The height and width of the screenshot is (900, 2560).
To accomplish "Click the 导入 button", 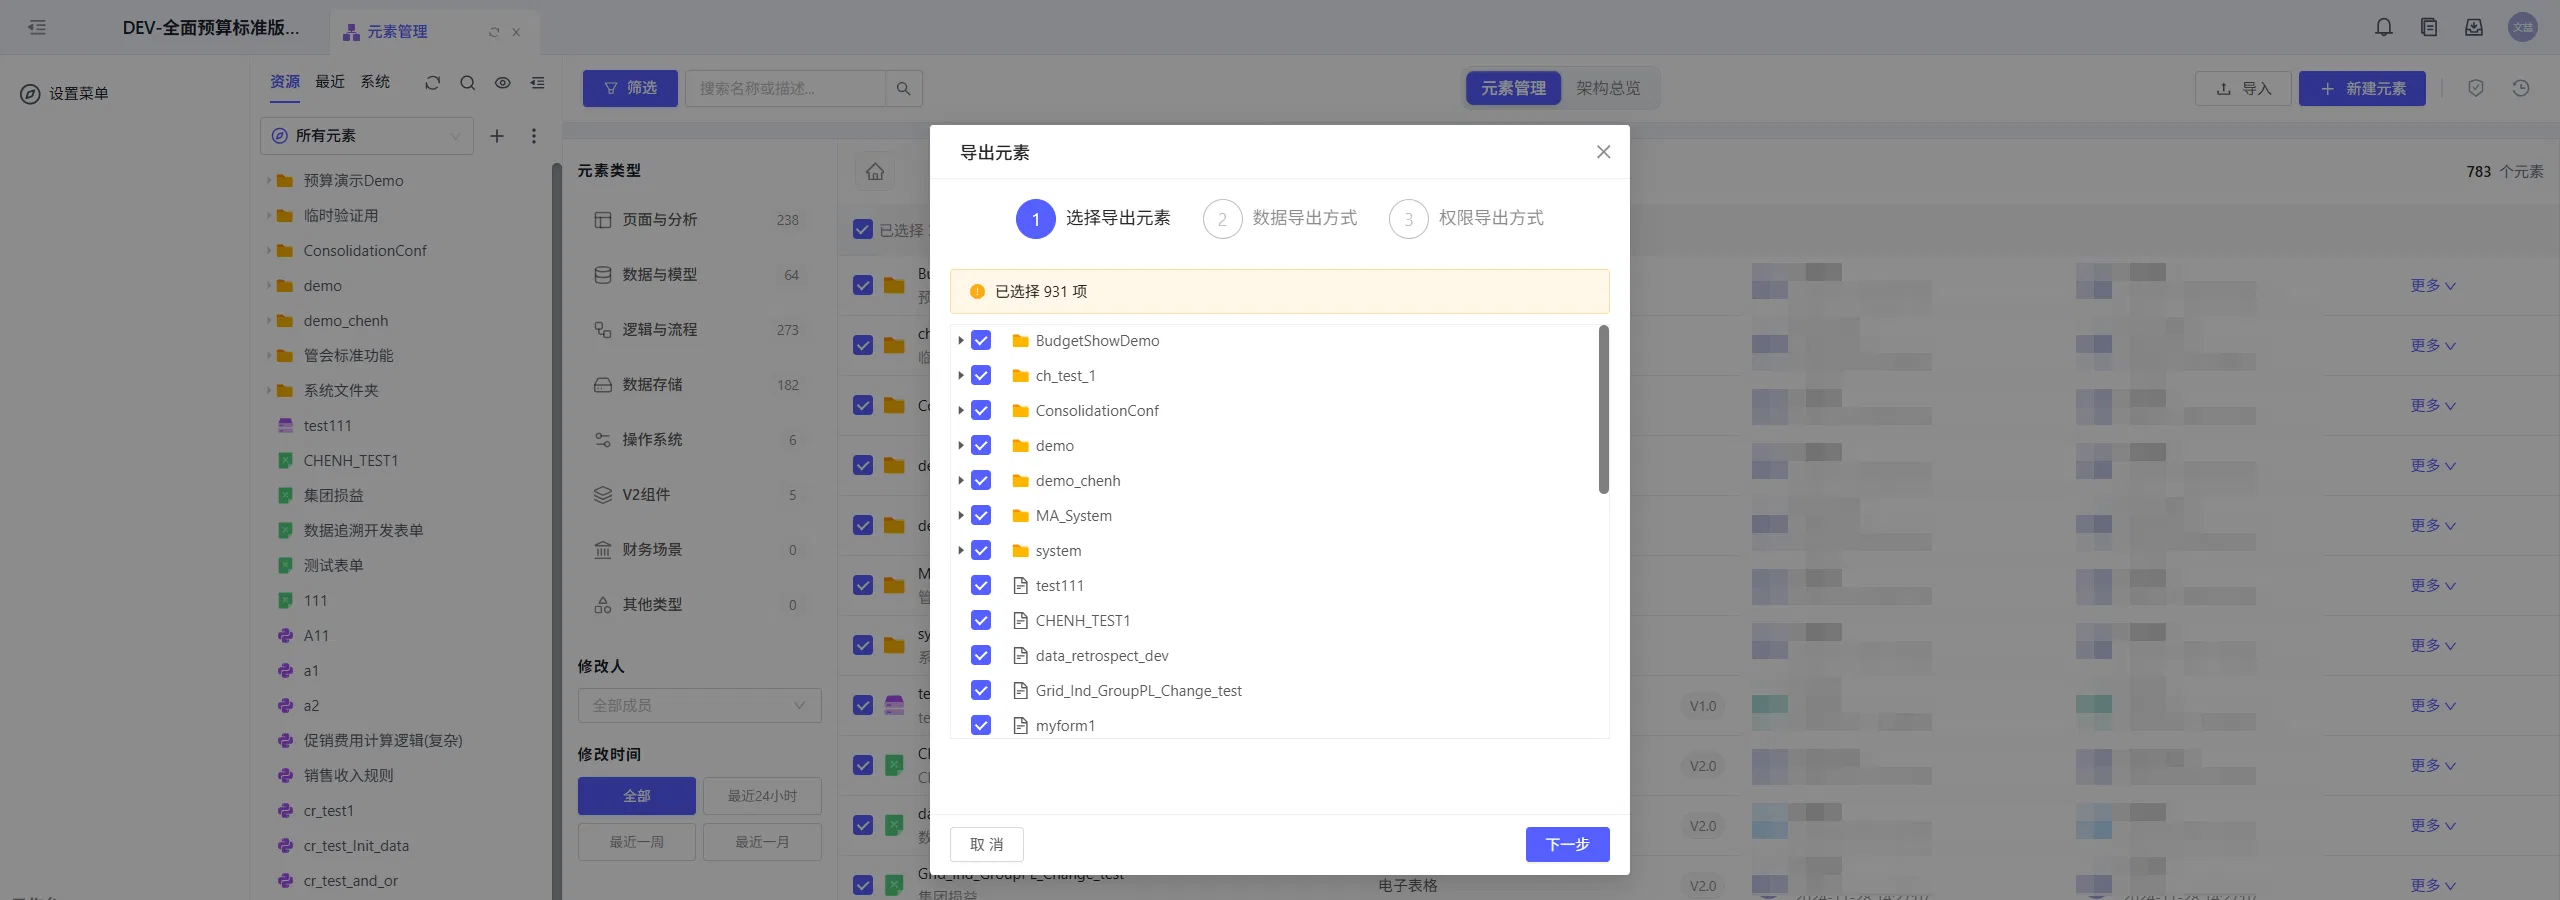I will pos(2243,89).
